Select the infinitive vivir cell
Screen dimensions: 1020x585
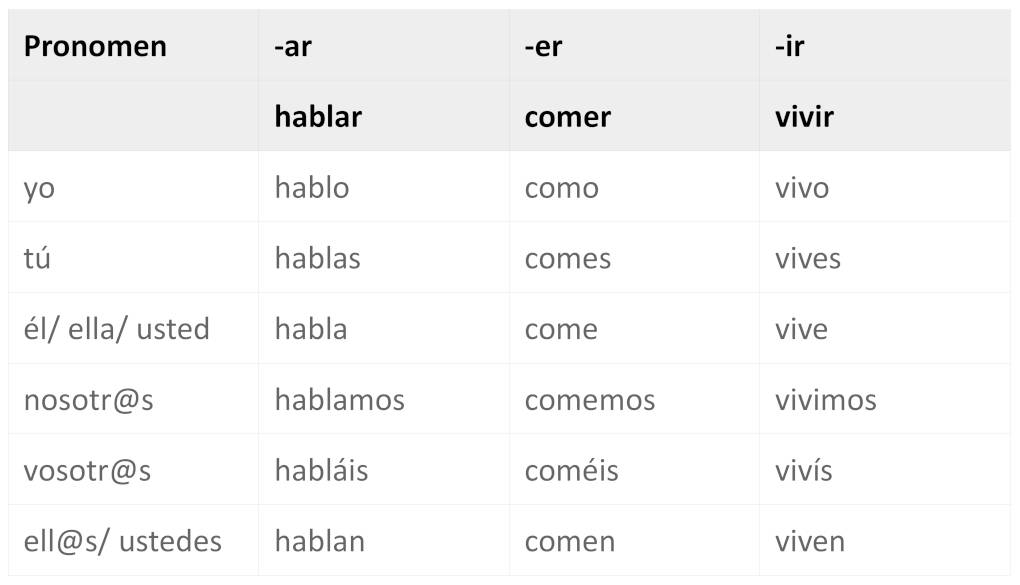(x=804, y=117)
